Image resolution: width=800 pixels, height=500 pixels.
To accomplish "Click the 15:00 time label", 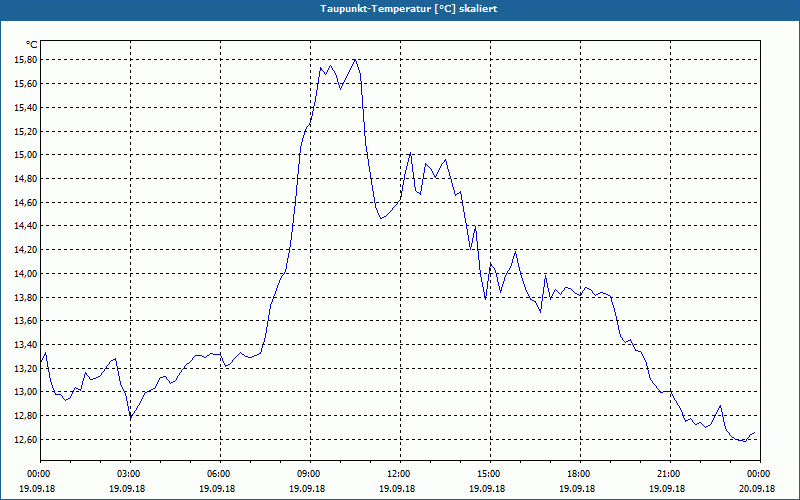I will (x=490, y=474).
